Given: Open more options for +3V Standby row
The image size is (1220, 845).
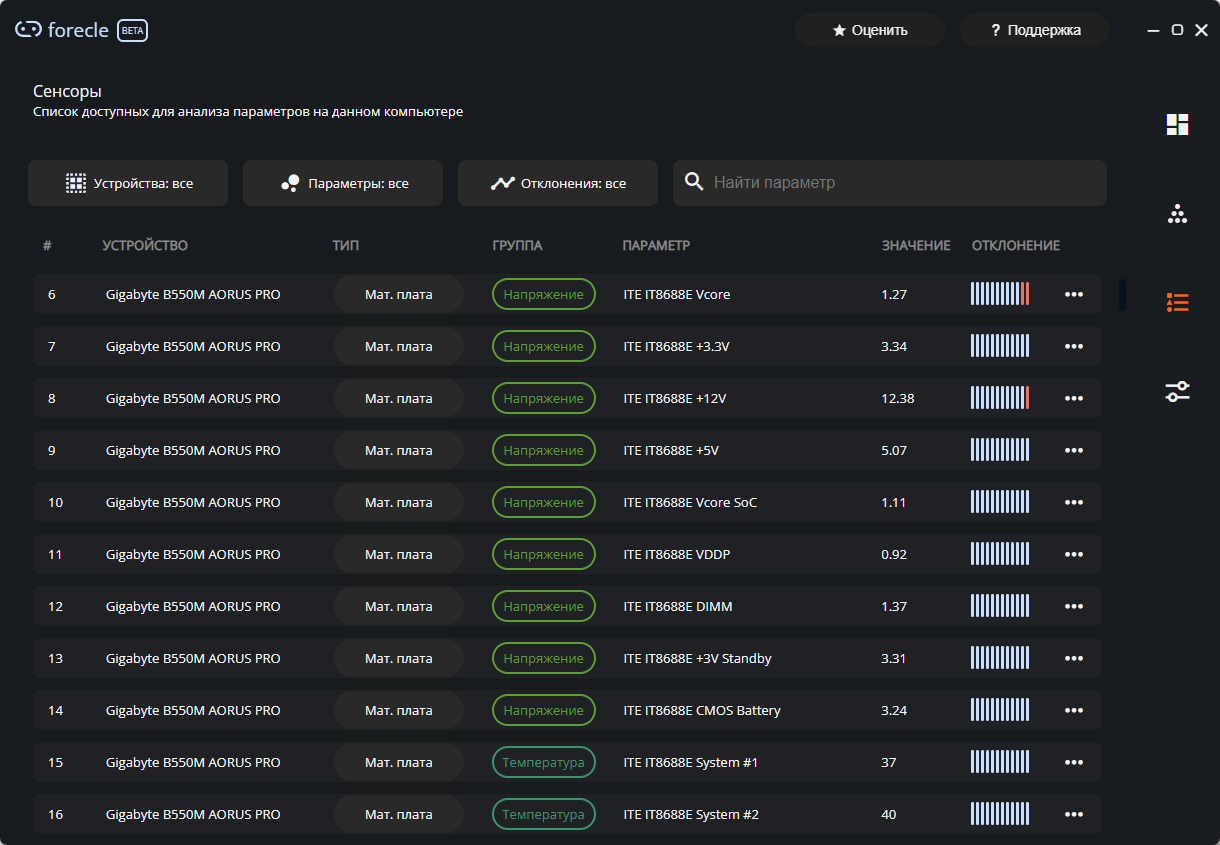Looking at the screenshot, I should pyautogui.click(x=1074, y=658).
